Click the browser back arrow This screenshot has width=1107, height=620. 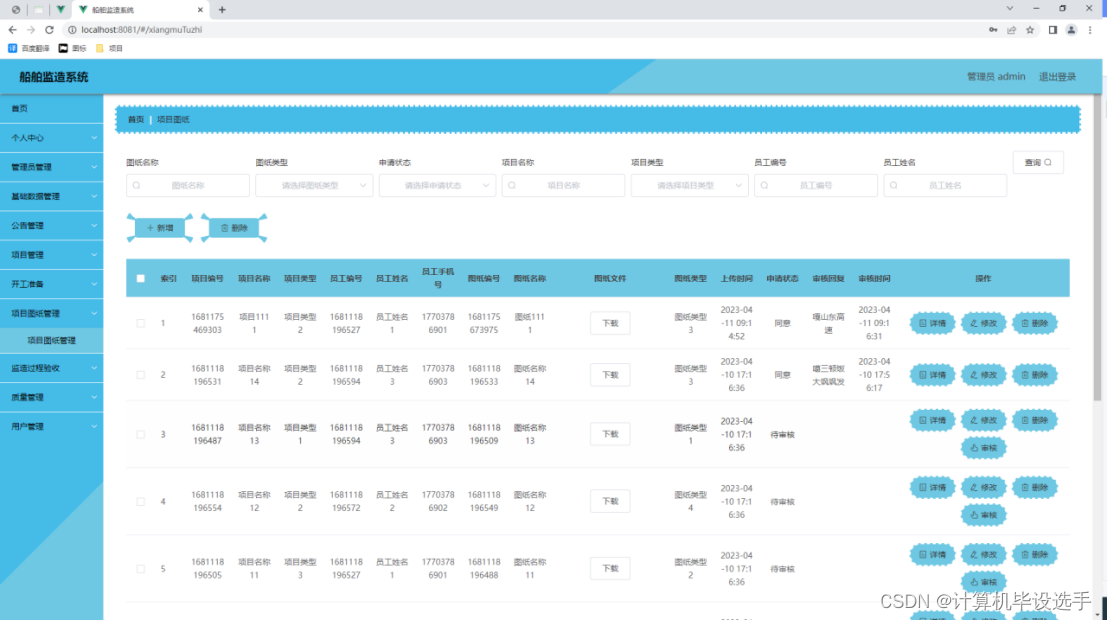[x=12, y=30]
